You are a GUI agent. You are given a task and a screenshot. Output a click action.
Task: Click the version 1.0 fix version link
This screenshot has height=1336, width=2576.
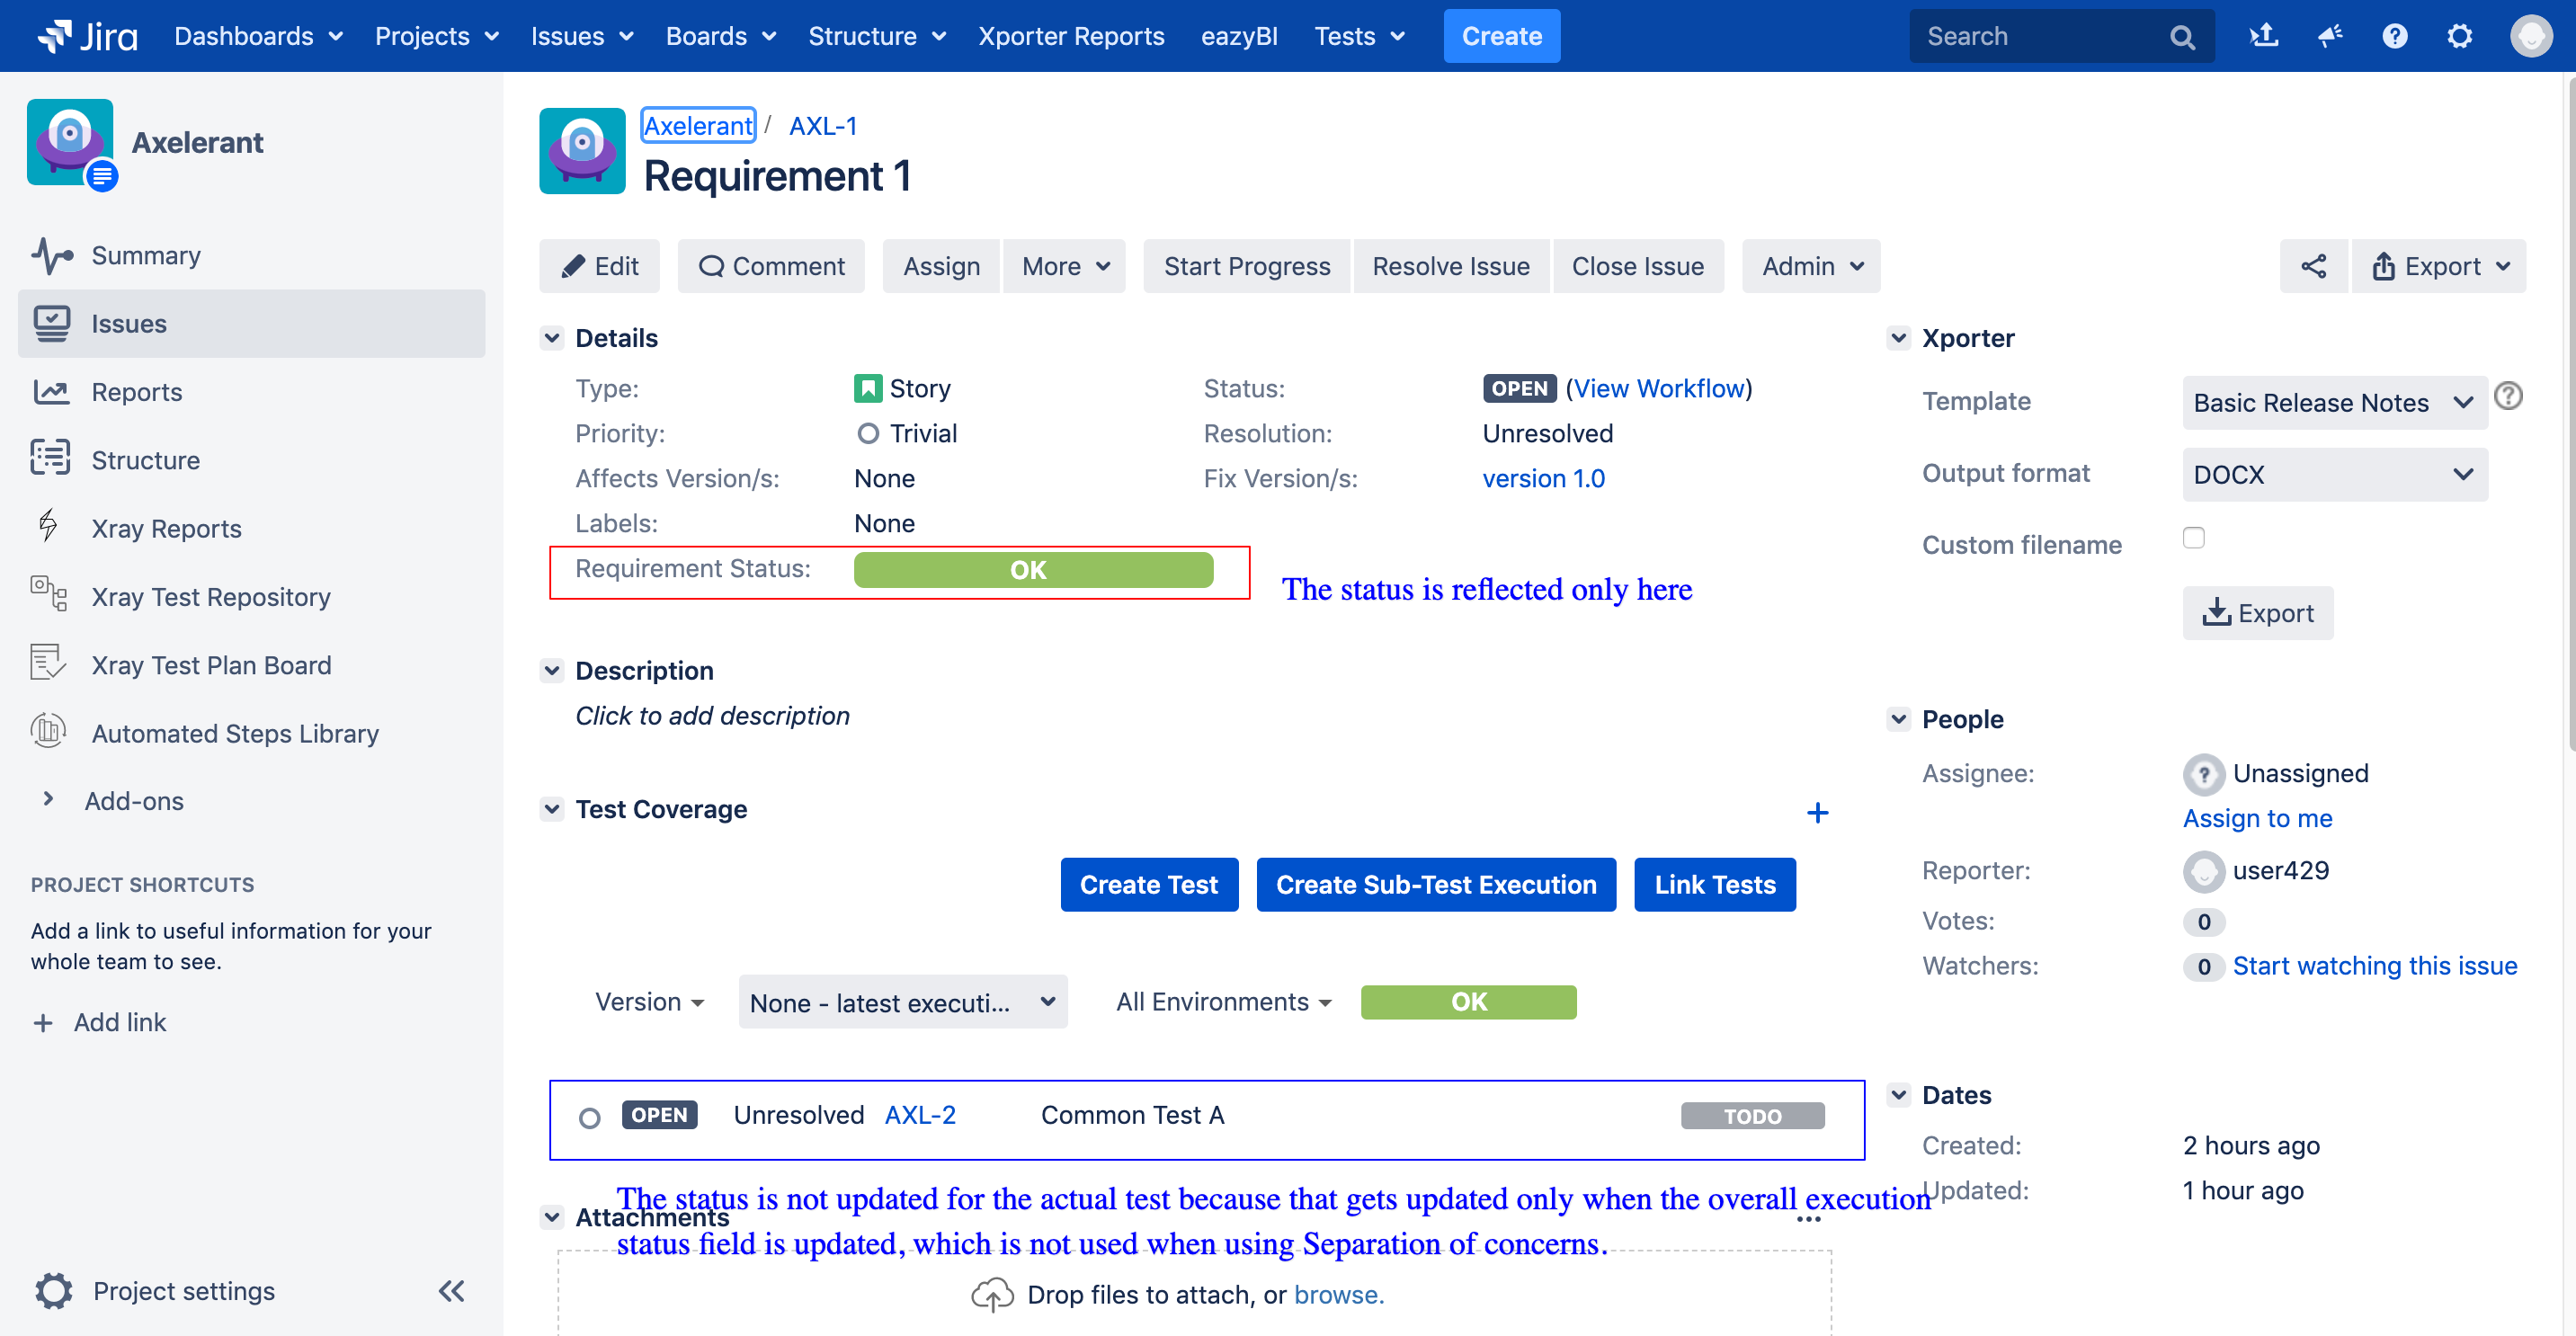pos(1542,477)
